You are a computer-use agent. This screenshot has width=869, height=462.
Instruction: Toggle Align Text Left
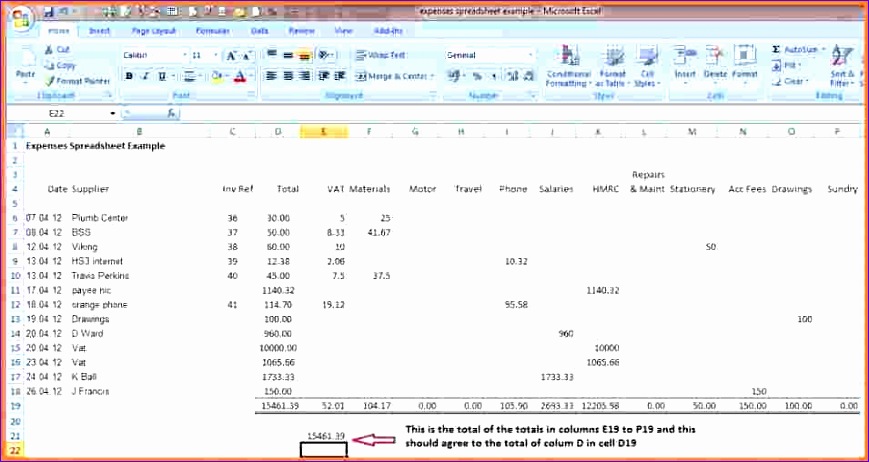272,76
